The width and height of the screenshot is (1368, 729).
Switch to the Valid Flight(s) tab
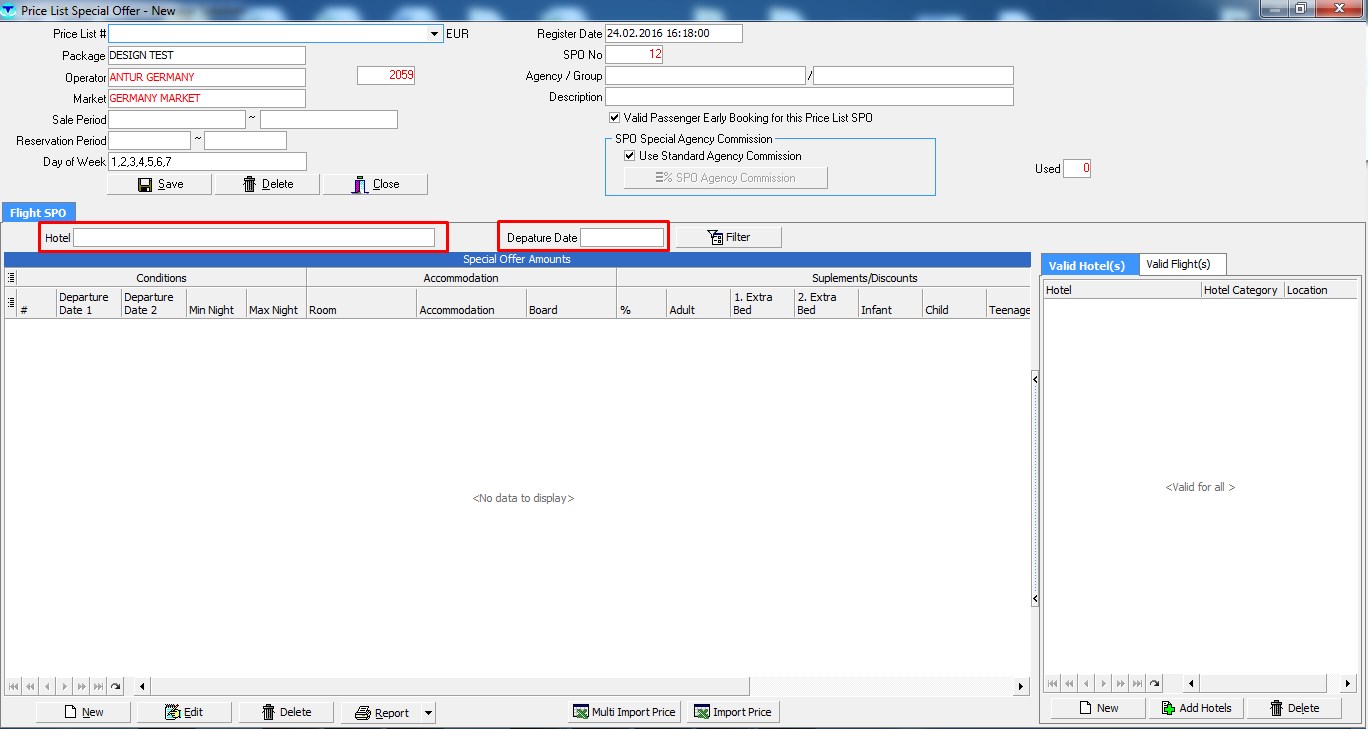tap(1182, 264)
